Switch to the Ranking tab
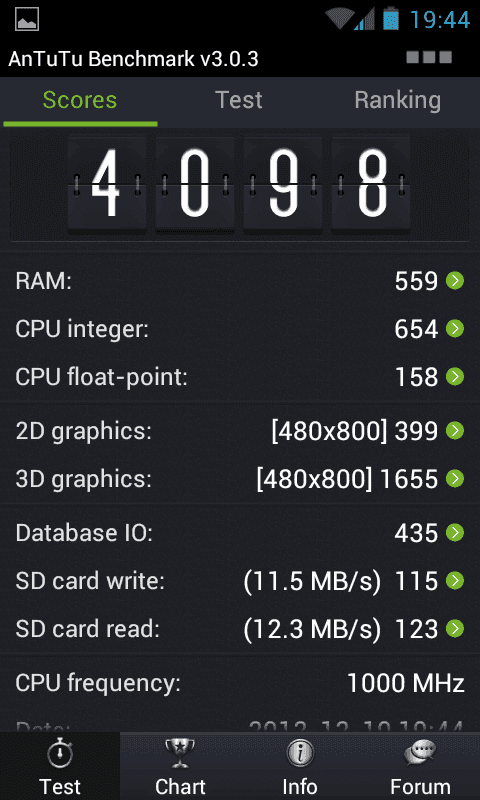This screenshot has width=480, height=800. 397,101
